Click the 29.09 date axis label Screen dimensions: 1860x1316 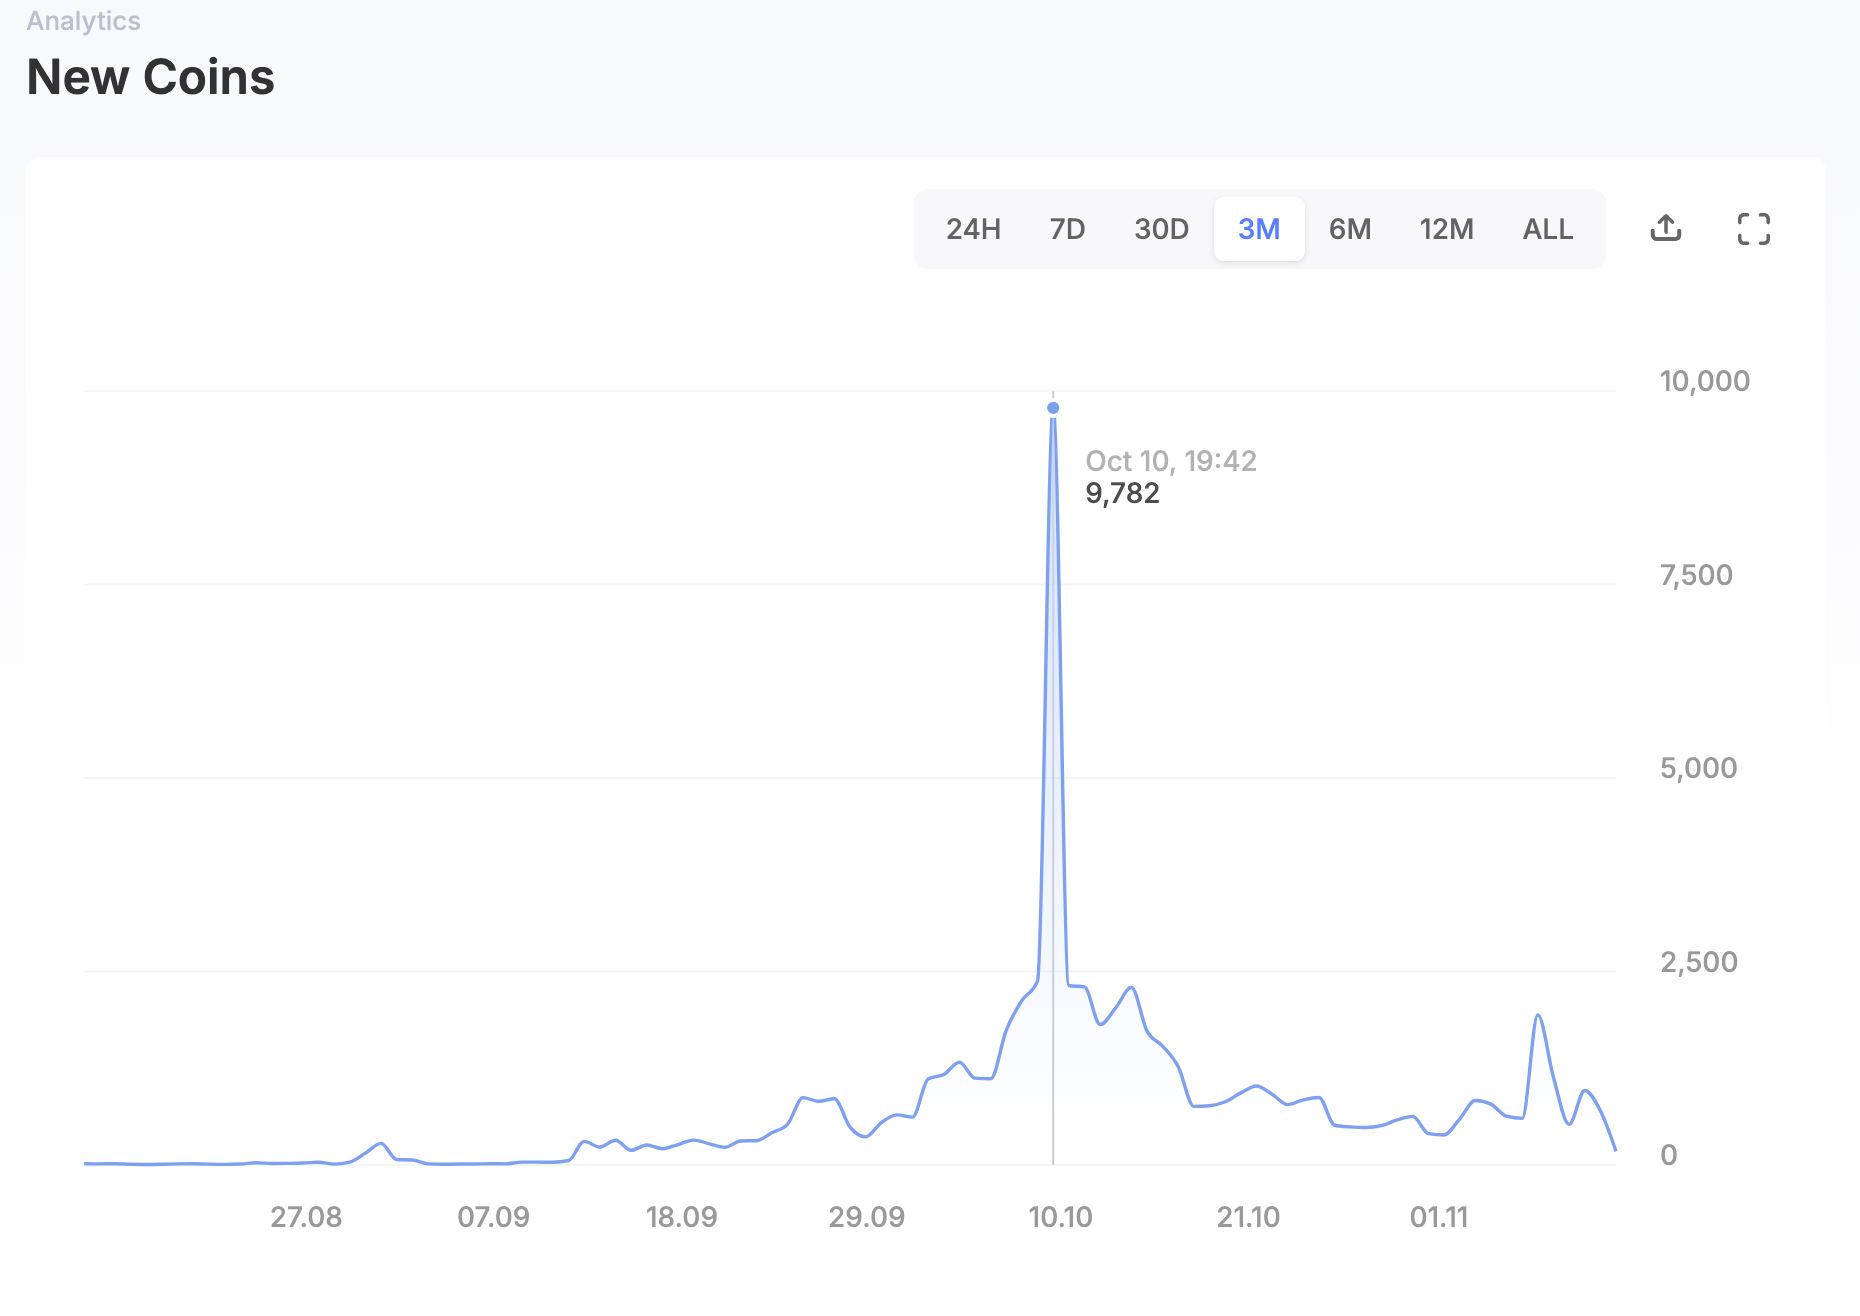pos(866,1217)
